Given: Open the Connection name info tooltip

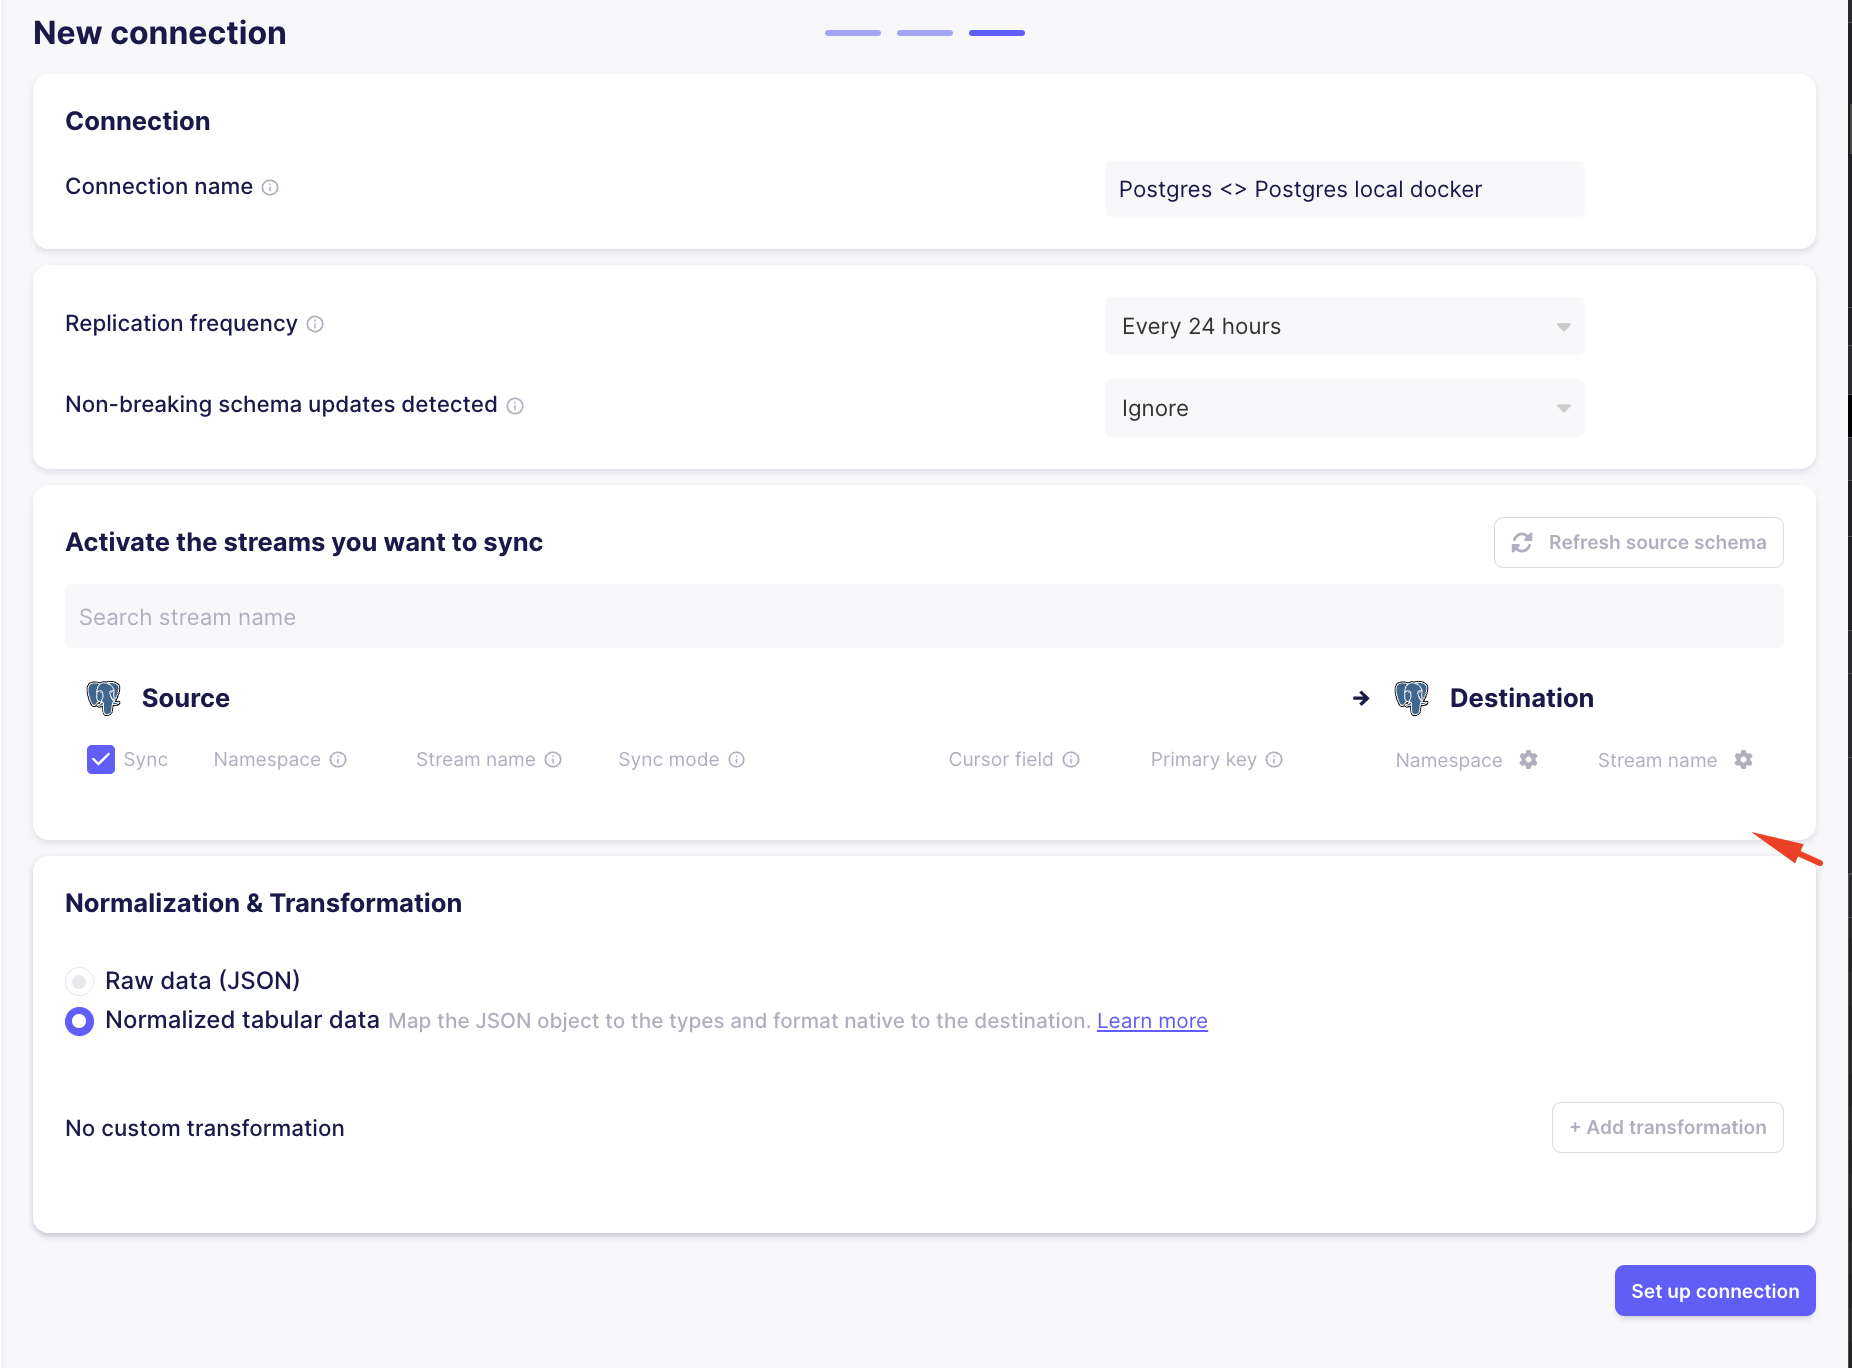Looking at the screenshot, I should point(271,186).
